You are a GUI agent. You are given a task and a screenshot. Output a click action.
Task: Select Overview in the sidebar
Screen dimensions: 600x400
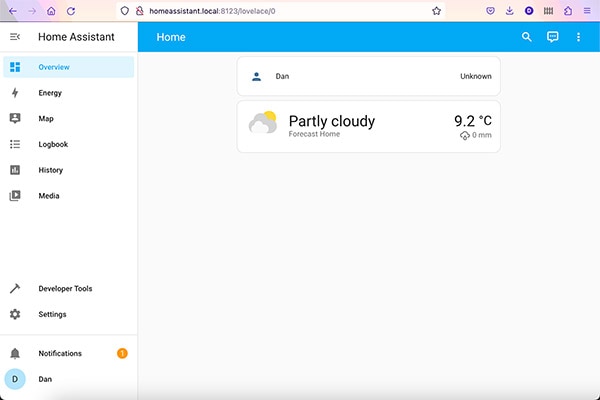pyautogui.click(x=69, y=67)
